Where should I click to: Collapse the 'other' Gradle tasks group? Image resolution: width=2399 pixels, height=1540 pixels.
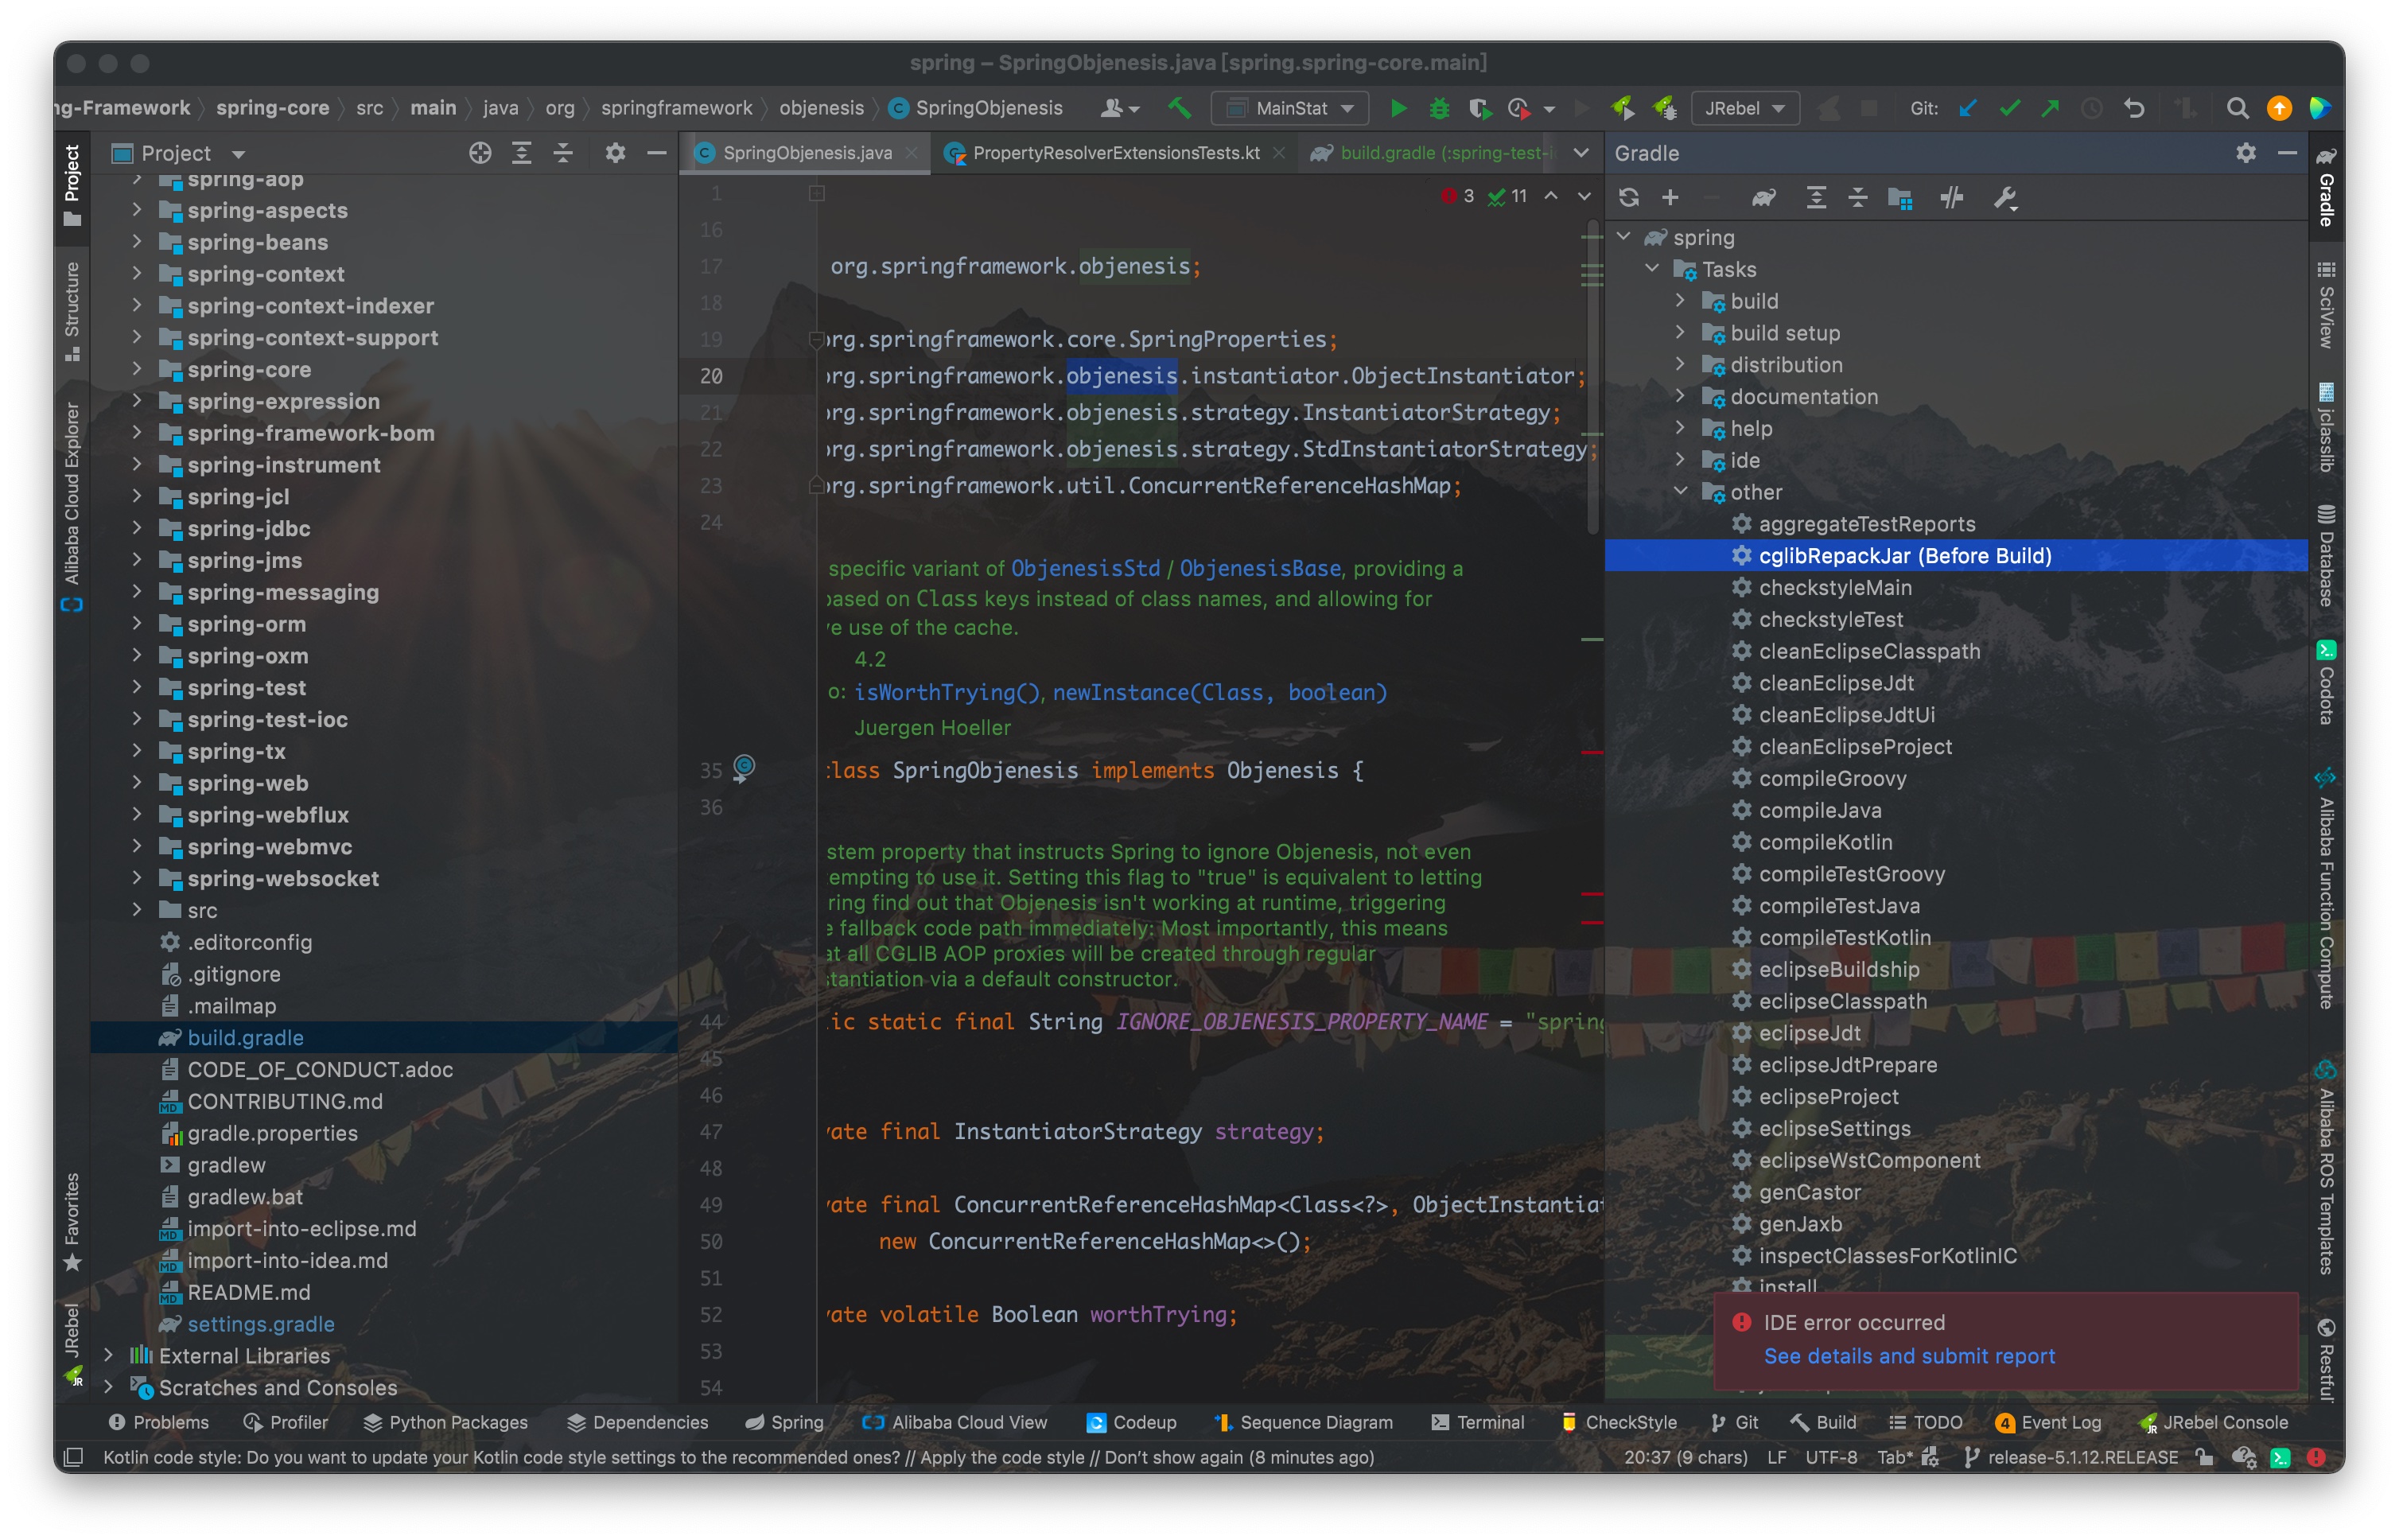[1680, 491]
